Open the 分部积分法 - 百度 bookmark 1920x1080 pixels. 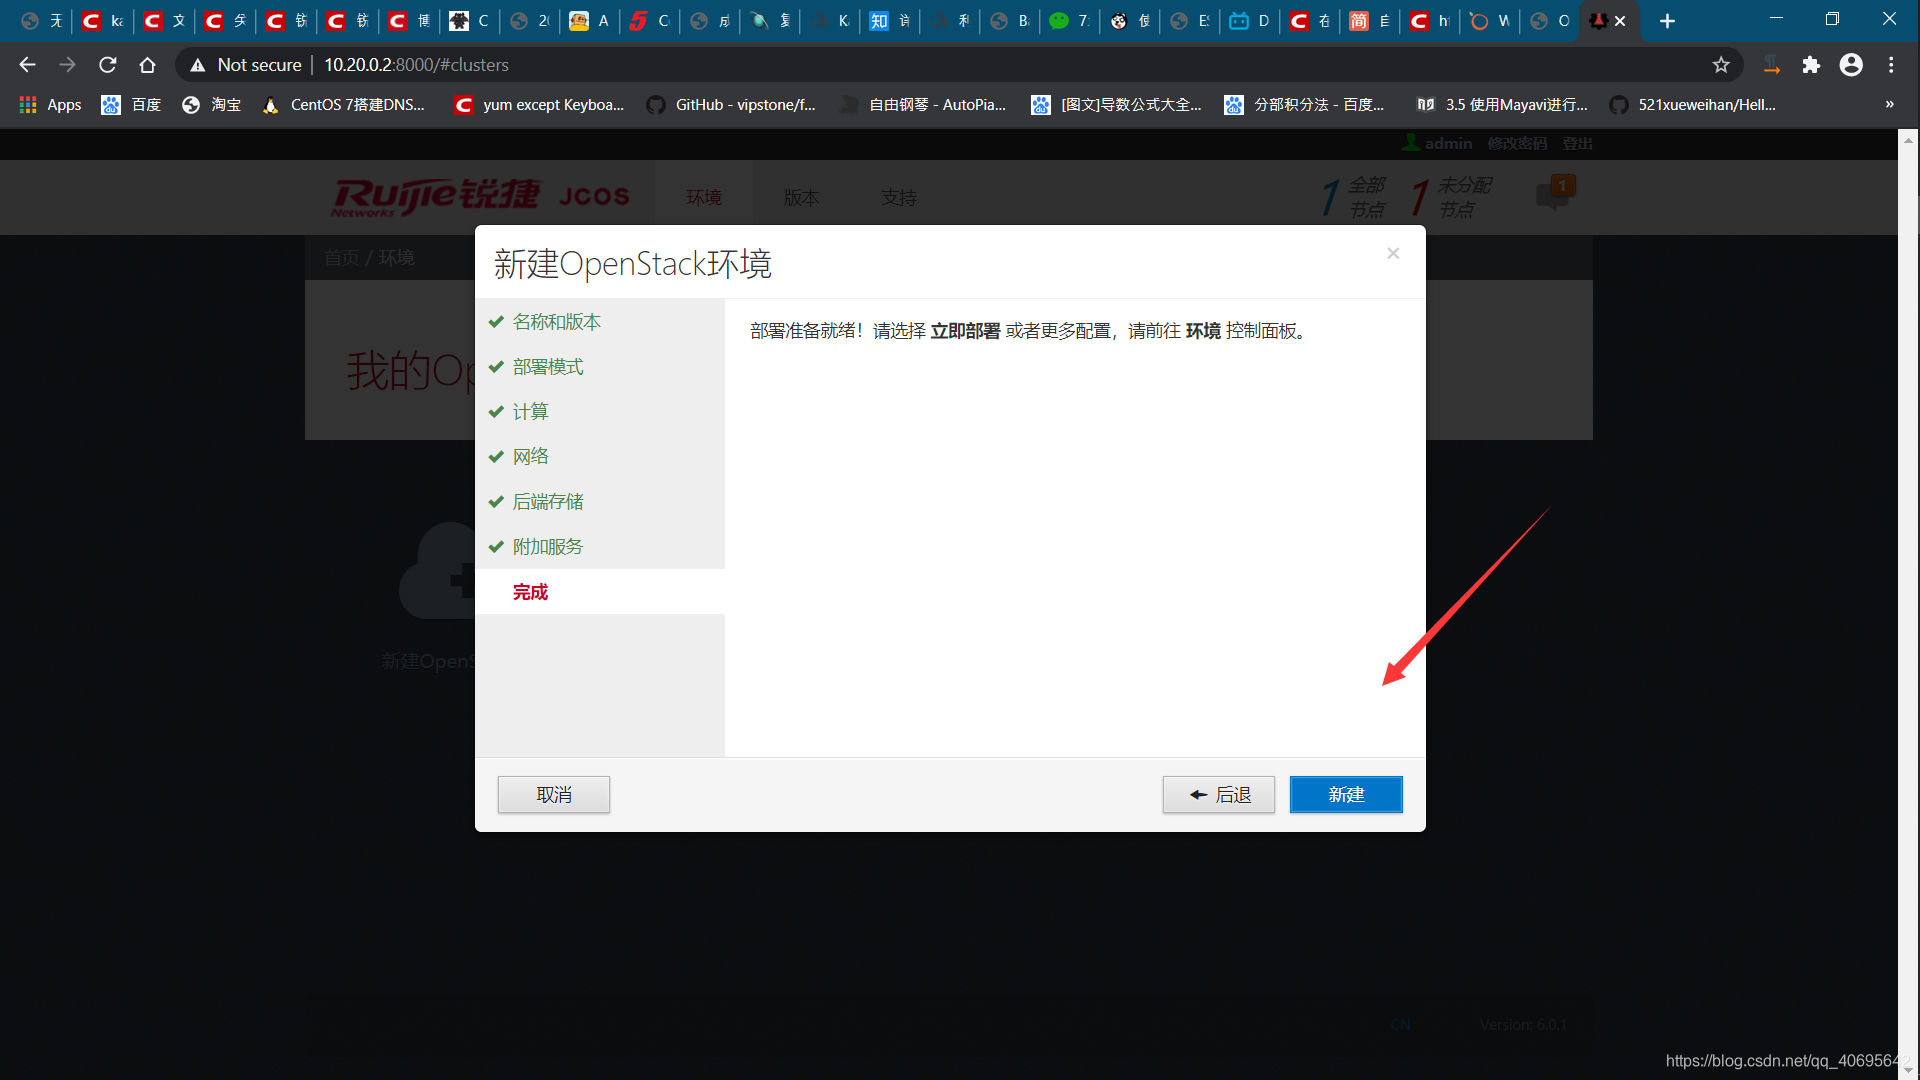coord(1305,105)
